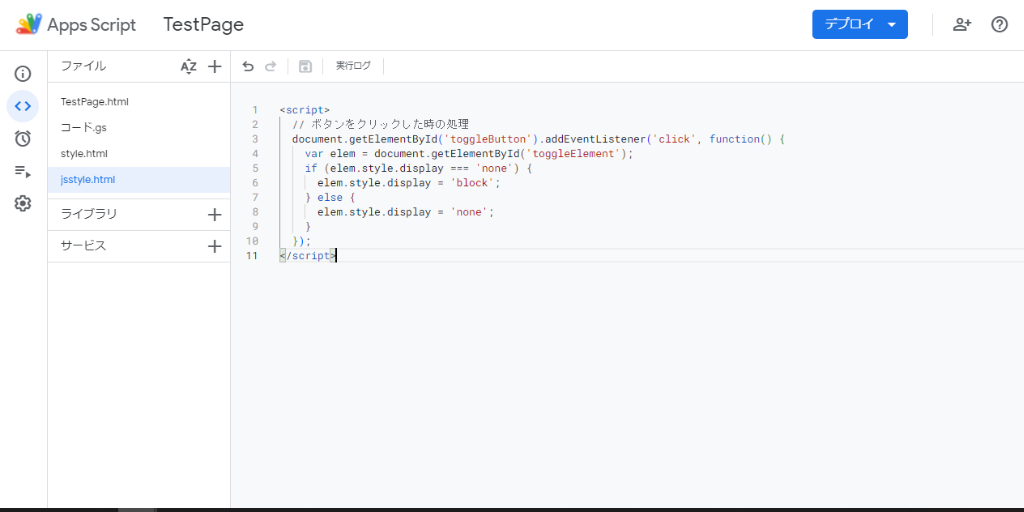Click line number 11 in gutter
The height and width of the screenshot is (512, 1024).
[x=251, y=255]
